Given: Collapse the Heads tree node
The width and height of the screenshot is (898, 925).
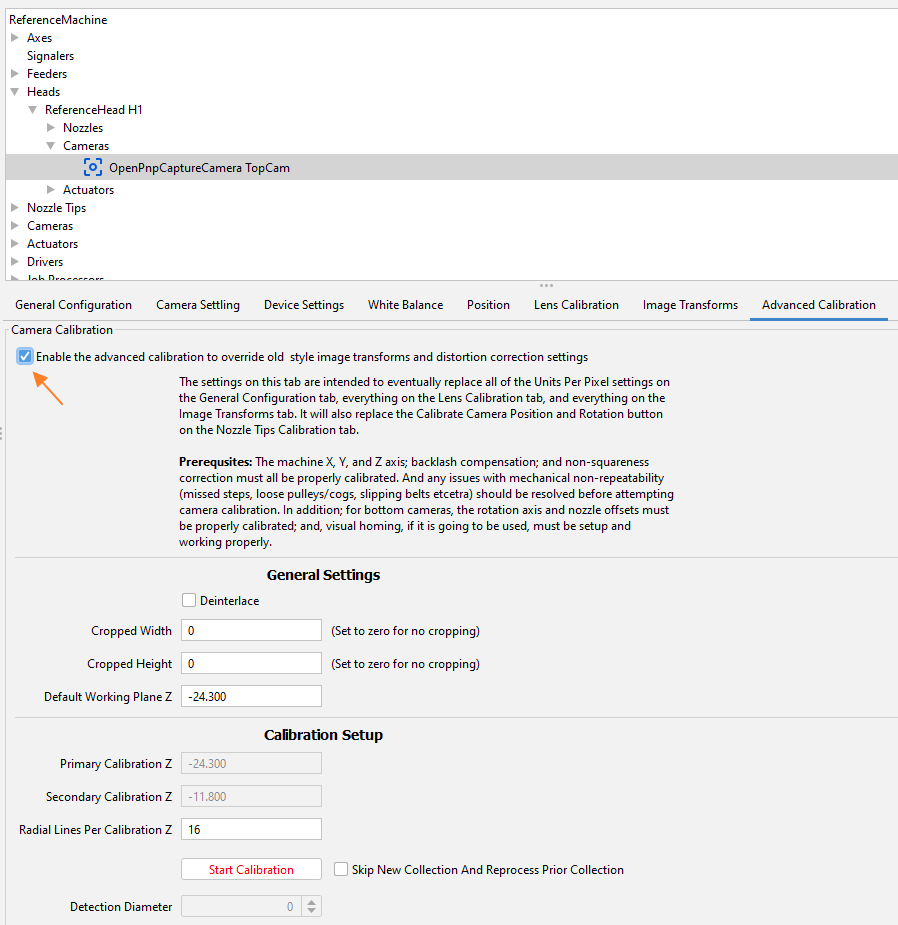Looking at the screenshot, I should pyautogui.click(x=15, y=92).
